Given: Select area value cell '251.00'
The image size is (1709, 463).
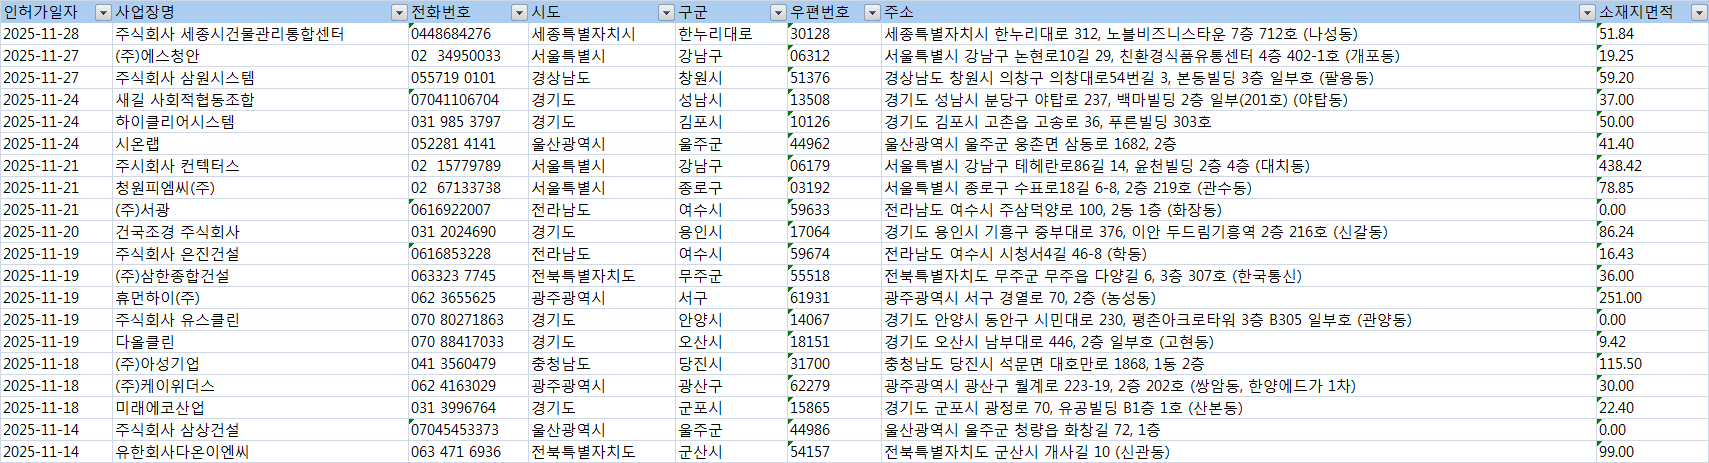Looking at the screenshot, I should click(1652, 298).
